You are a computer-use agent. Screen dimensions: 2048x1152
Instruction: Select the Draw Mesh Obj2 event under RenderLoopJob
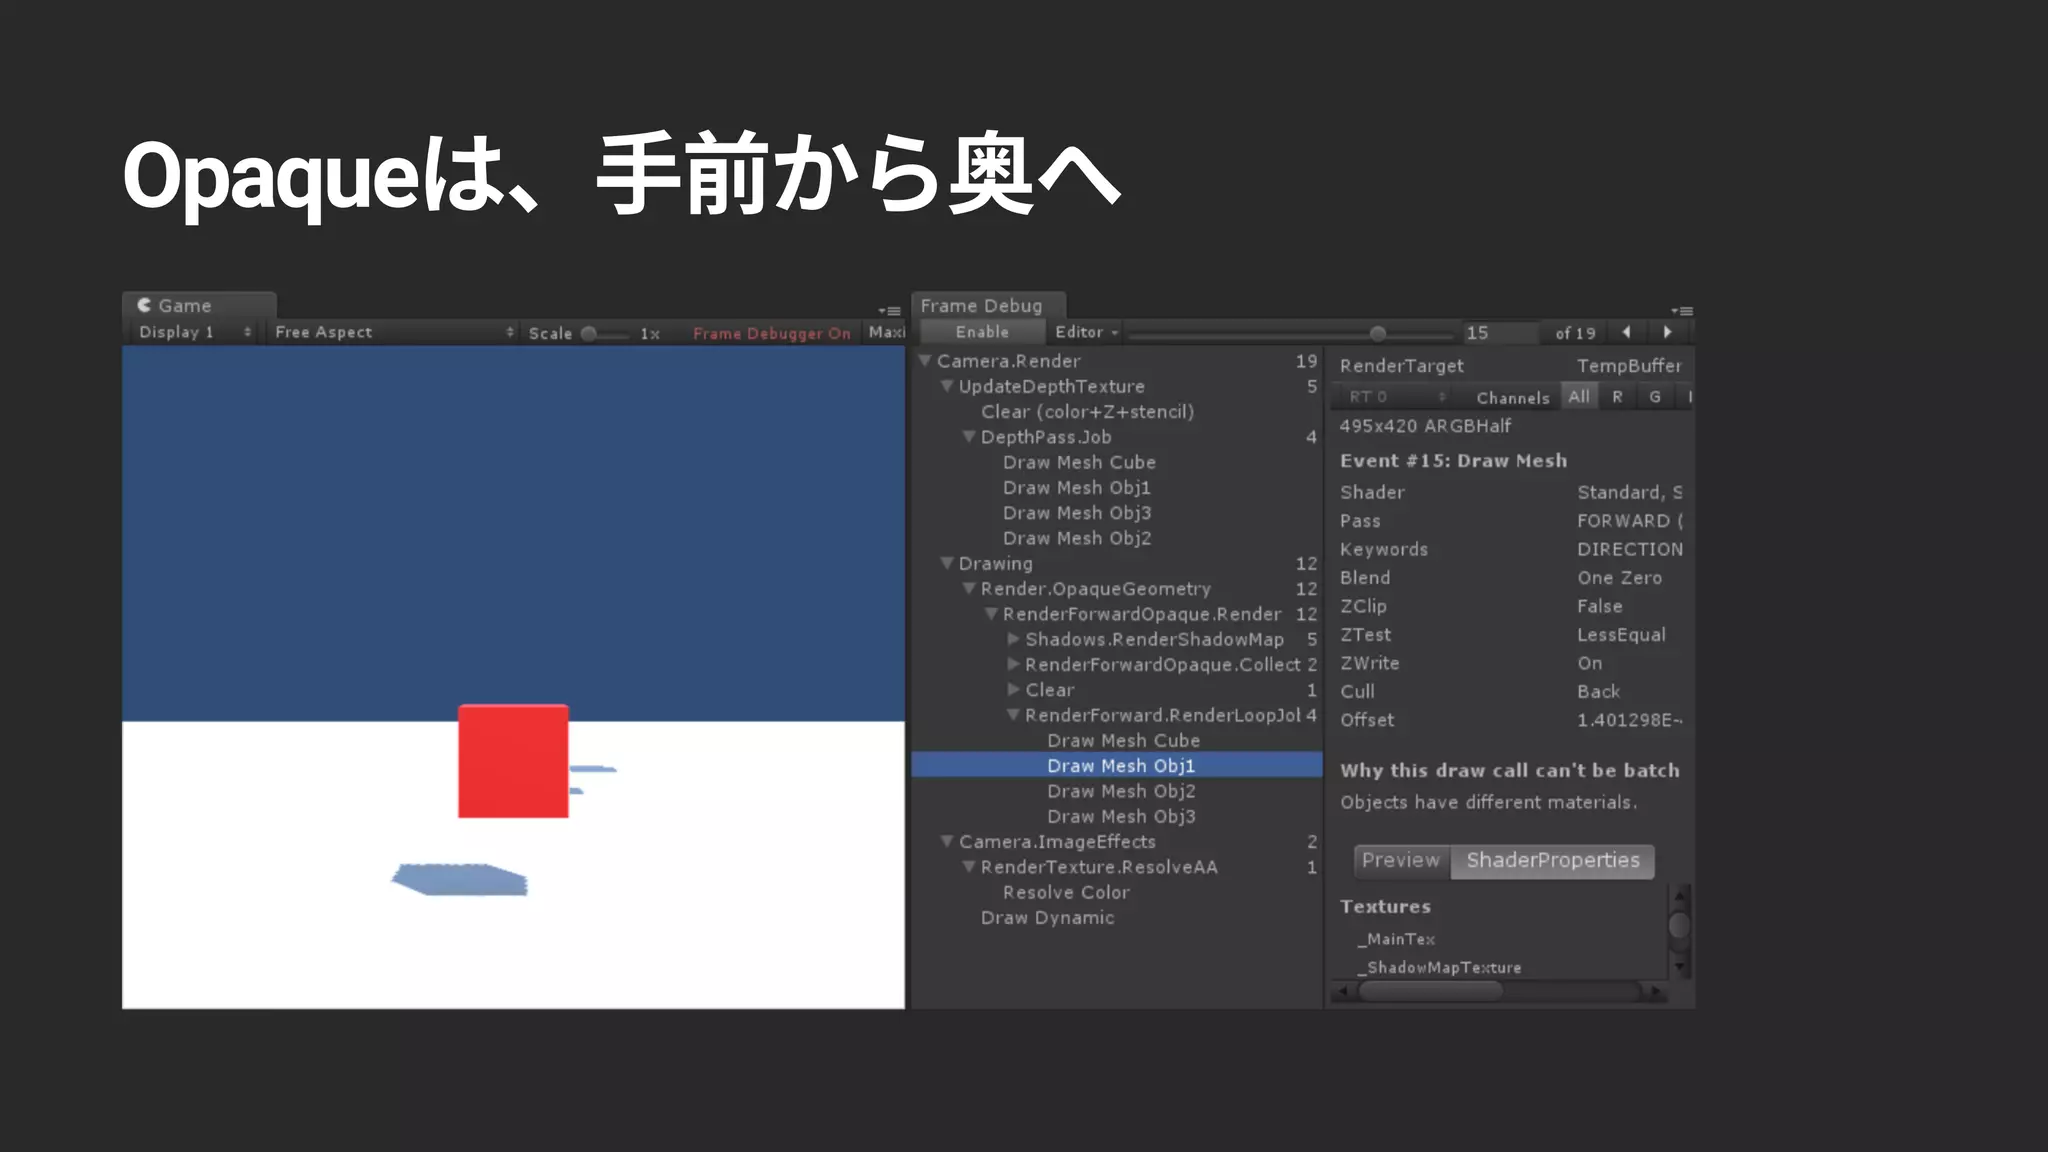[1120, 791]
